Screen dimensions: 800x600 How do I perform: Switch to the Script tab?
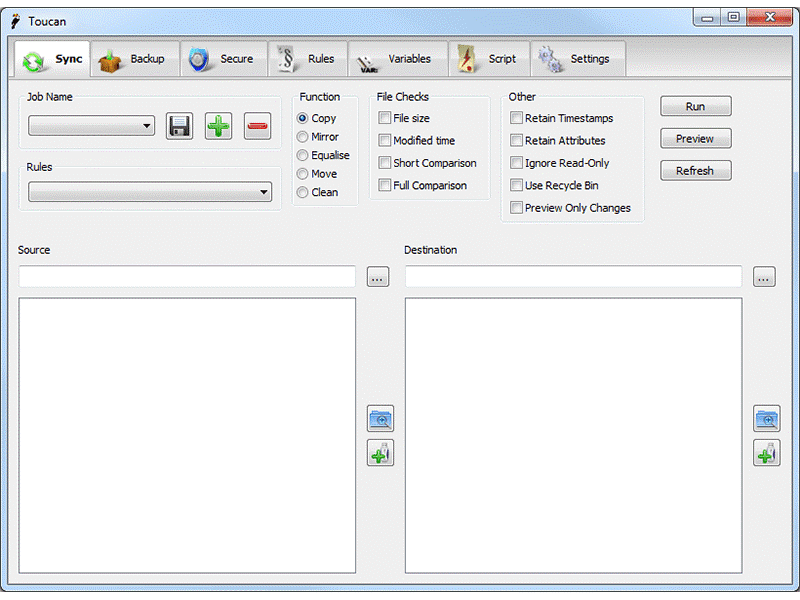(489, 59)
